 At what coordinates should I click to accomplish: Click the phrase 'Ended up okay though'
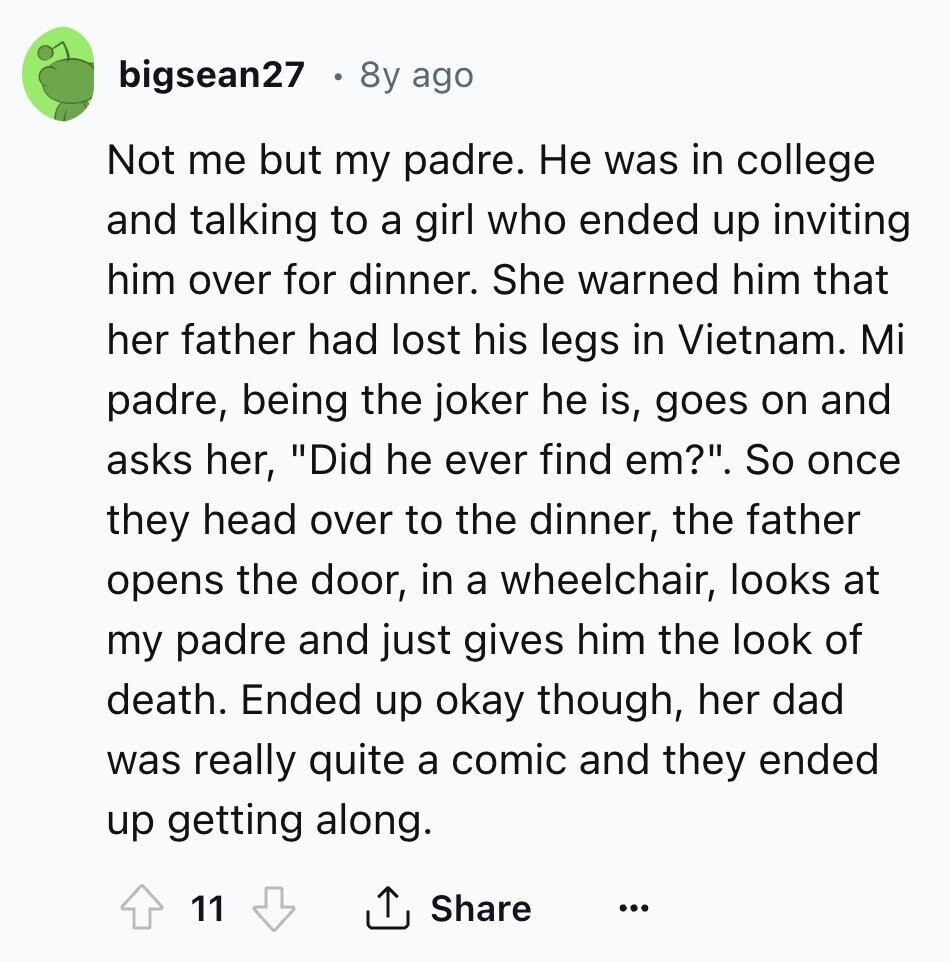click(x=460, y=700)
